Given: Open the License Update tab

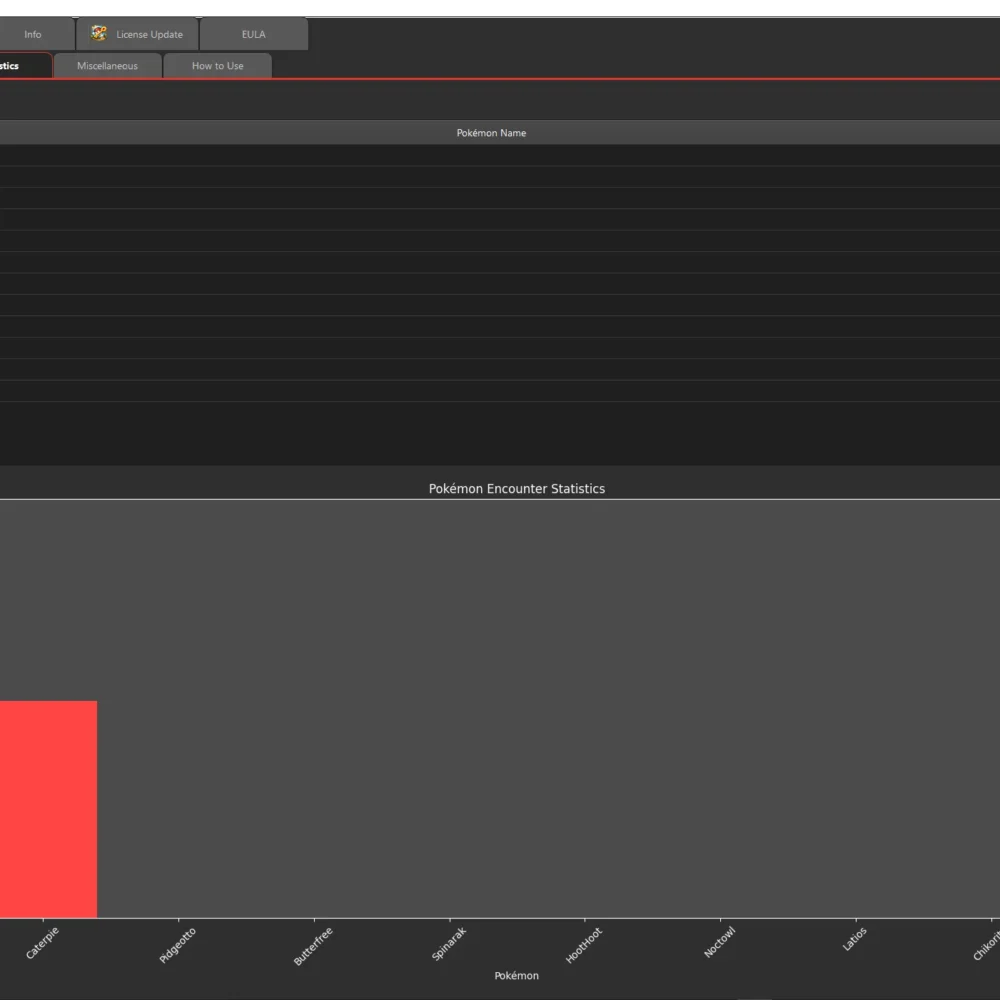Looking at the screenshot, I should point(137,34).
